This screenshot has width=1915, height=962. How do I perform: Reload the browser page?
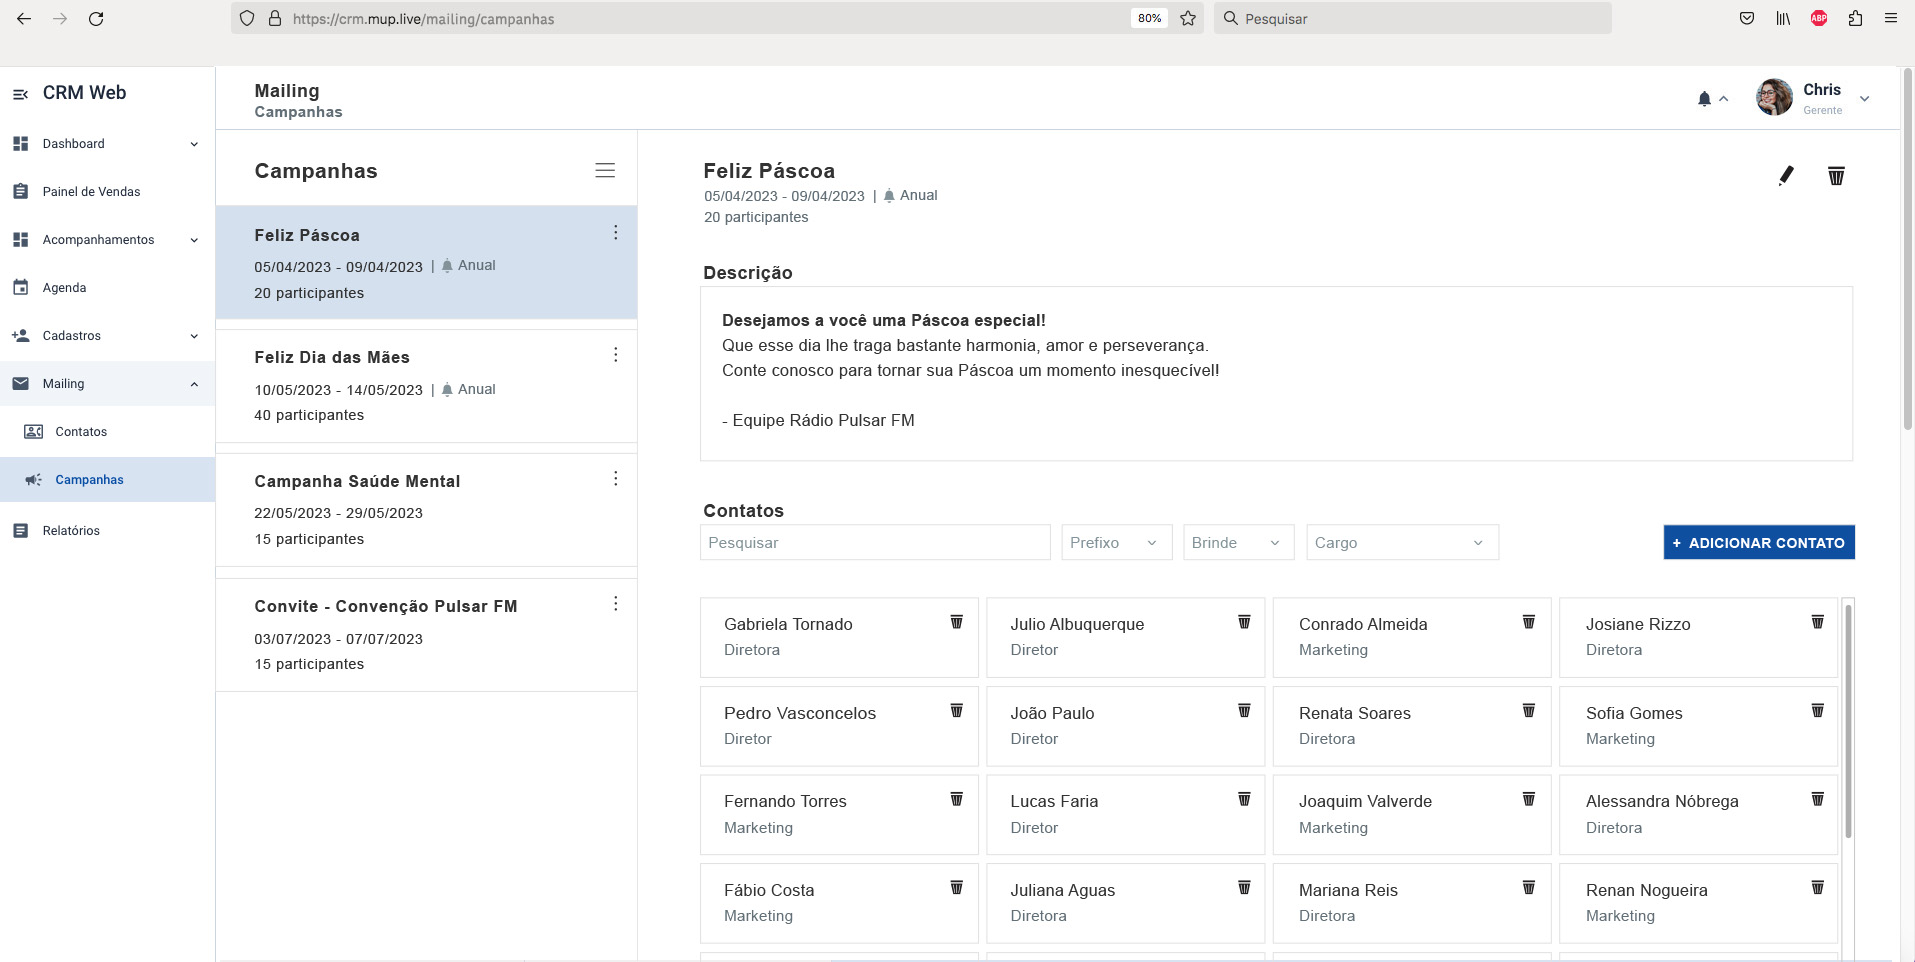pos(96,18)
